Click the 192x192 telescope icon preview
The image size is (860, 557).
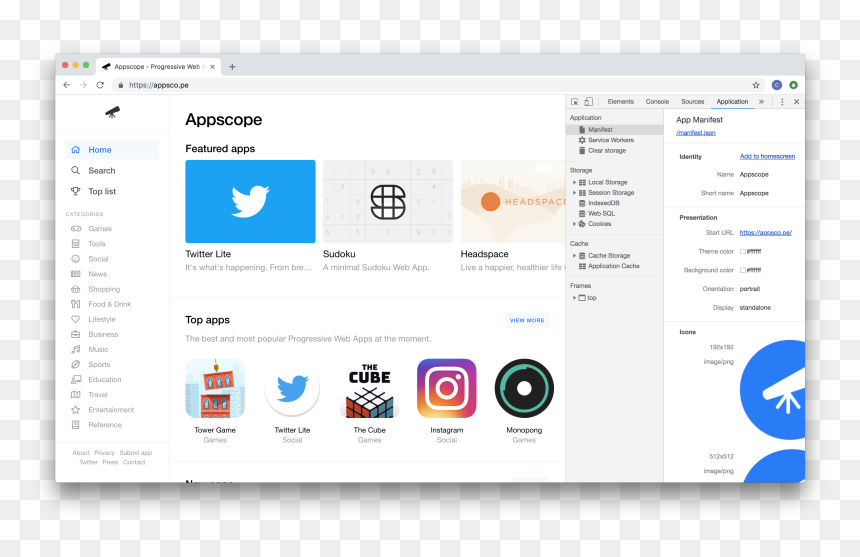click(x=773, y=390)
